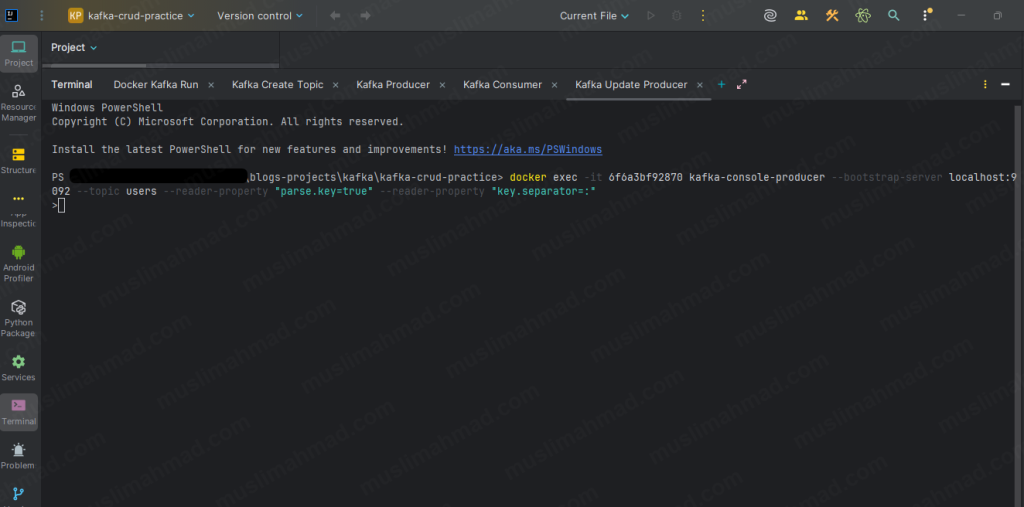Open the swirl AI assistant icon
The width and height of the screenshot is (1024, 507).
pos(770,16)
